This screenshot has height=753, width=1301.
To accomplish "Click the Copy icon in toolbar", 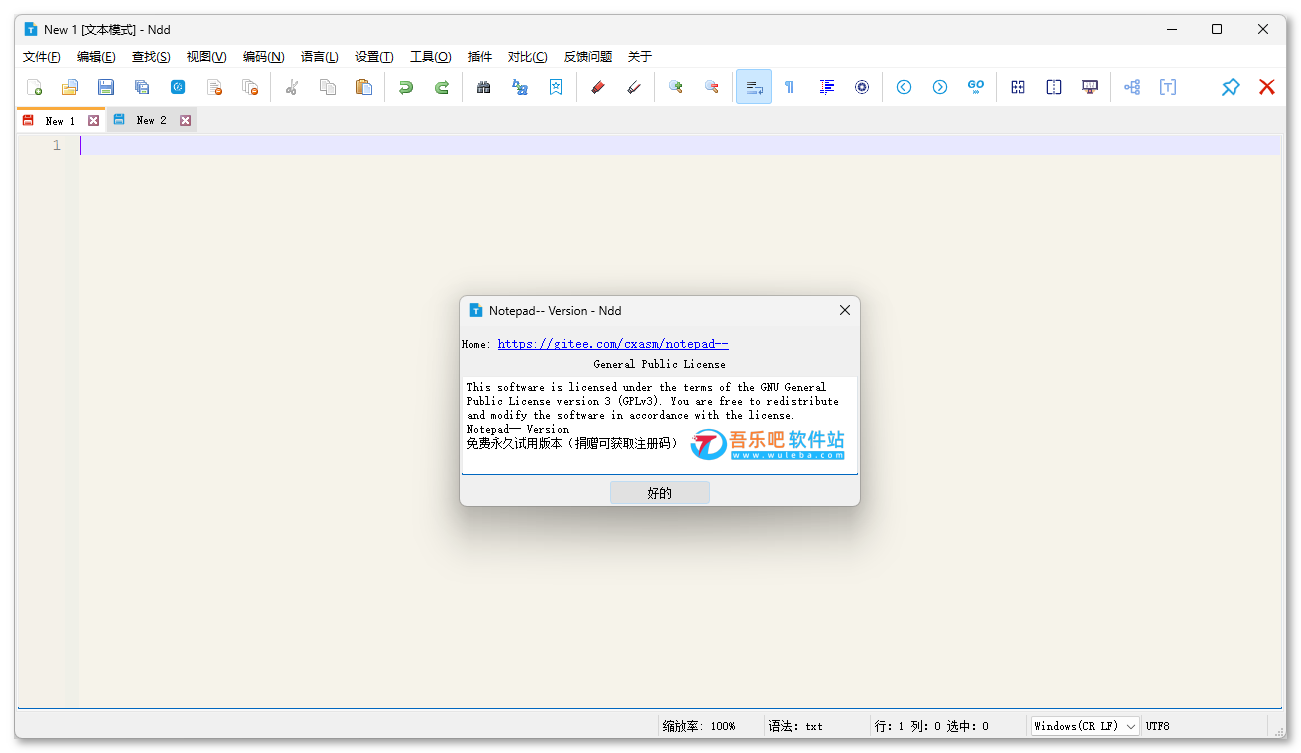I will tap(328, 87).
